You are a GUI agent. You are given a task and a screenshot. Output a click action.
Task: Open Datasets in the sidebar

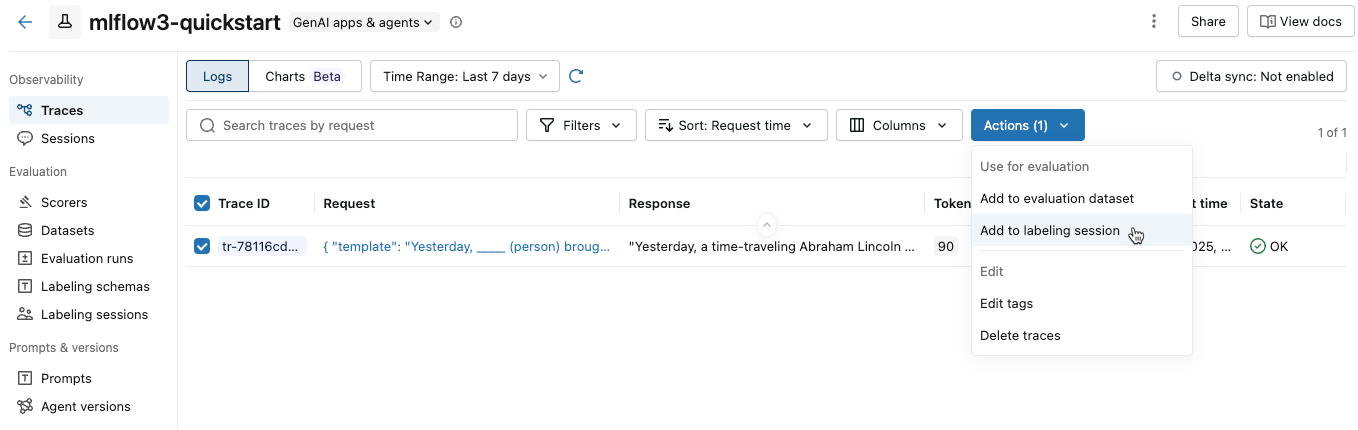pos(67,230)
